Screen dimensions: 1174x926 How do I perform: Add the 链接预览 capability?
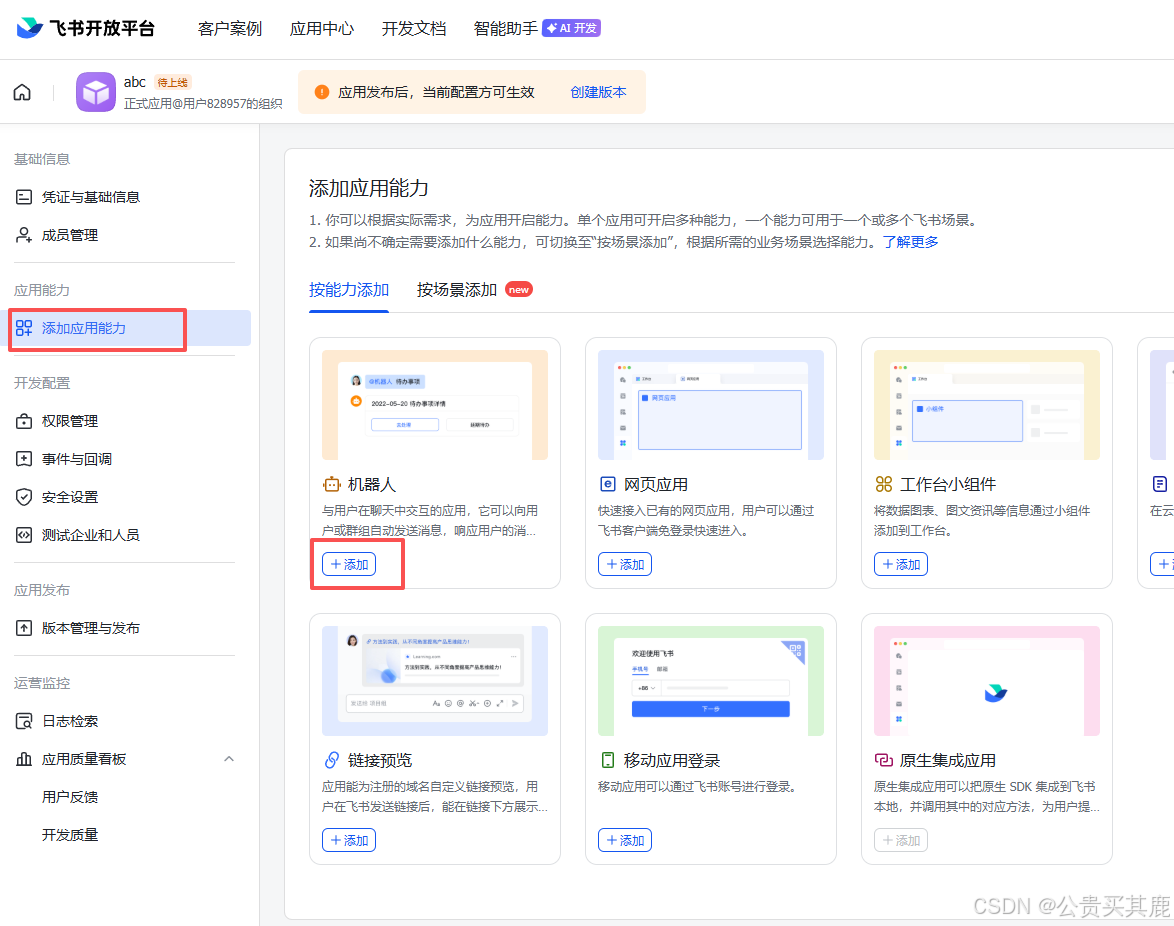[x=349, y=841]
